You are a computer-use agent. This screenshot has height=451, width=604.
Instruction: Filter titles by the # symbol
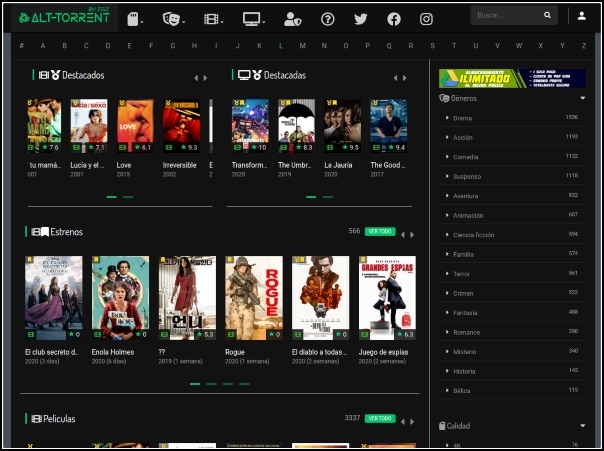pos(21,45)
